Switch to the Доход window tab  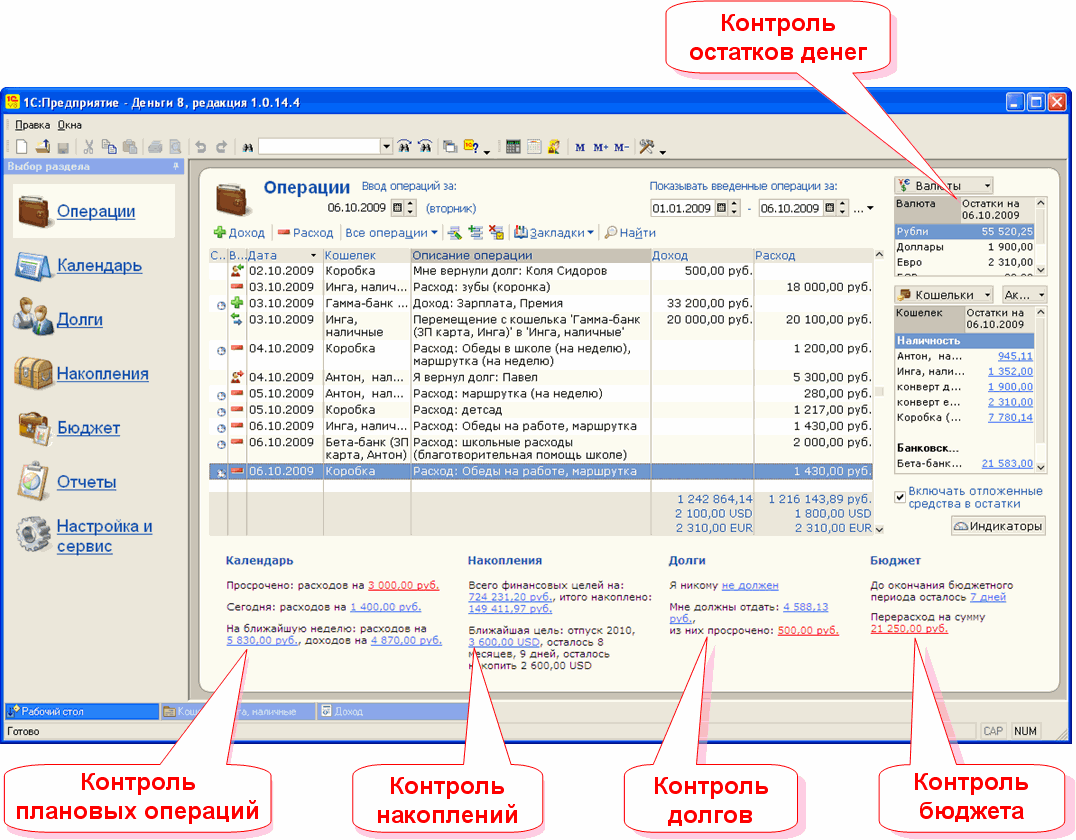tap(391, 711)
